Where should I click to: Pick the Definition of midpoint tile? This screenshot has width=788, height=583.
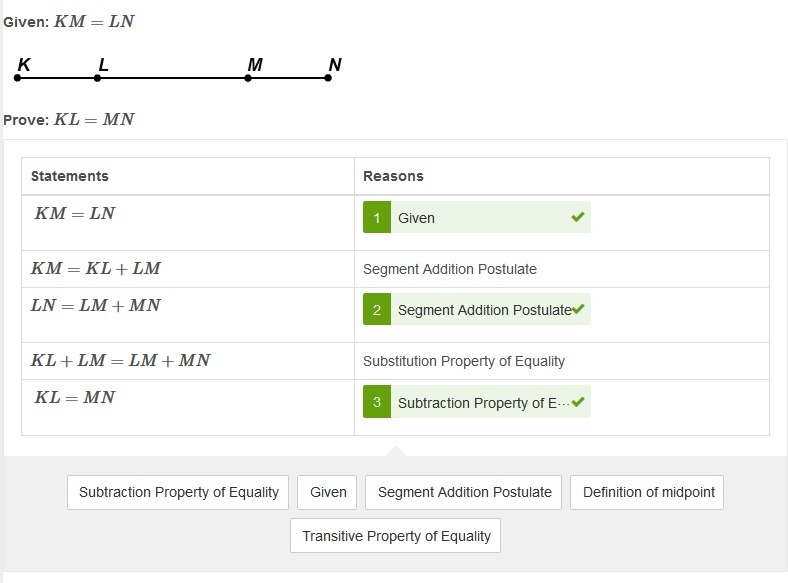647,492
